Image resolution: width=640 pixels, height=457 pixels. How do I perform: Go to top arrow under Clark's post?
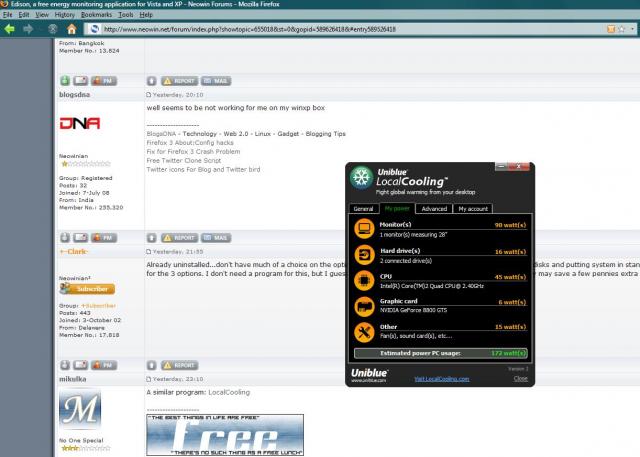coord(151,365)
